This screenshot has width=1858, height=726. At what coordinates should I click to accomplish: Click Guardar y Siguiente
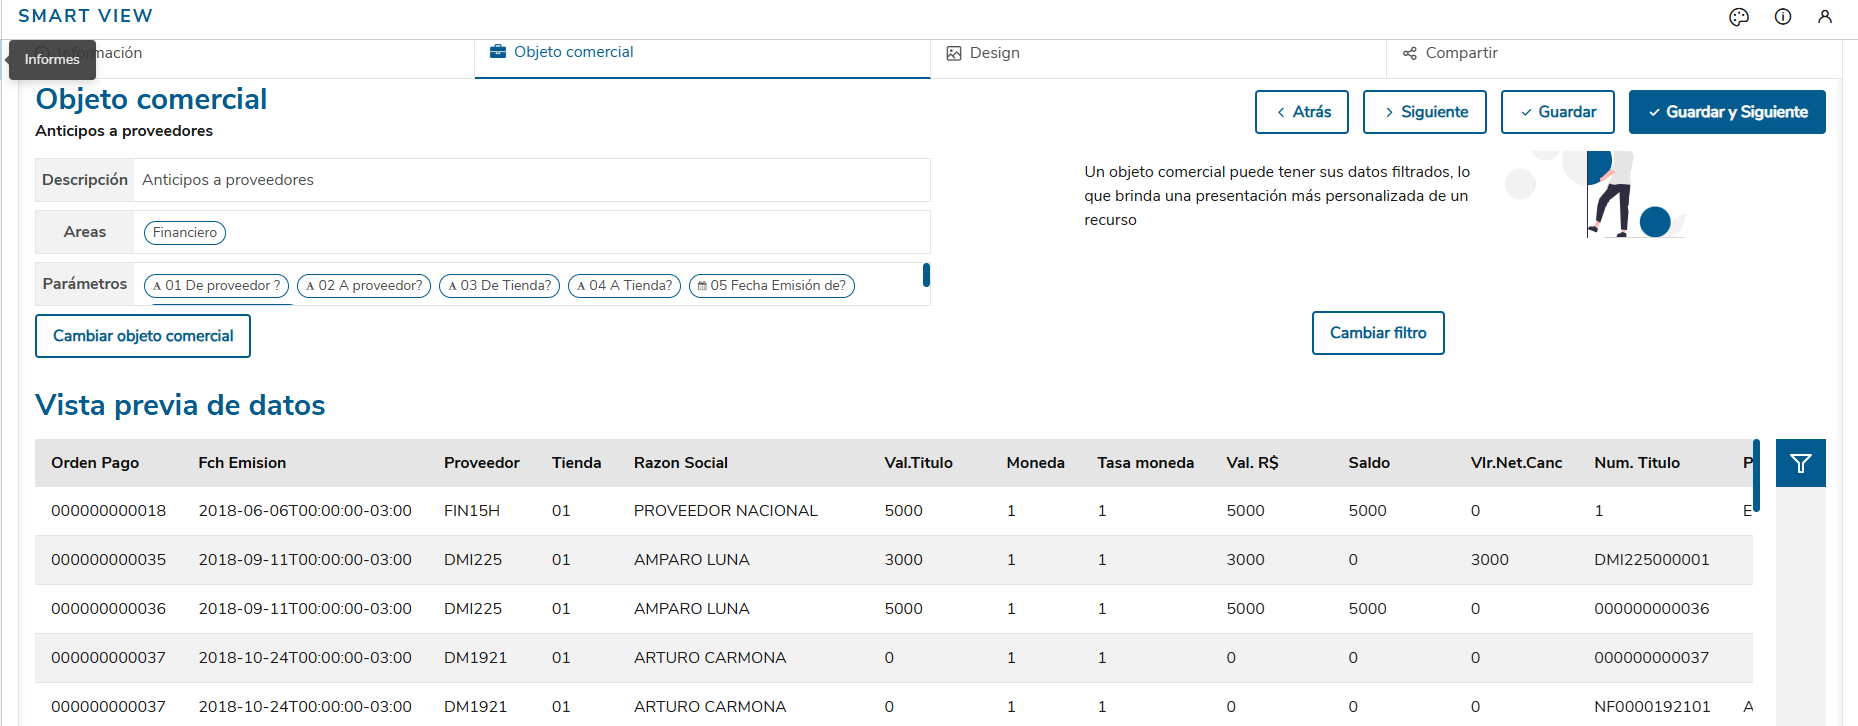[1726, 112]
